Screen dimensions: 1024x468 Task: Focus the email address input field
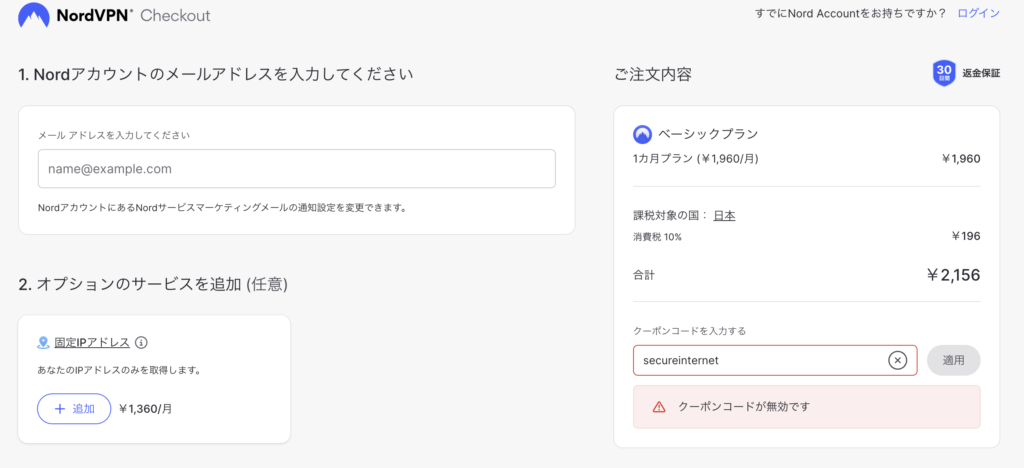click(x=296, y=169)
